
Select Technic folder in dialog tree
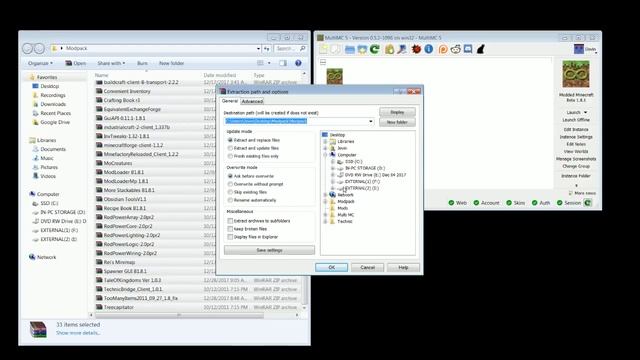344,222
